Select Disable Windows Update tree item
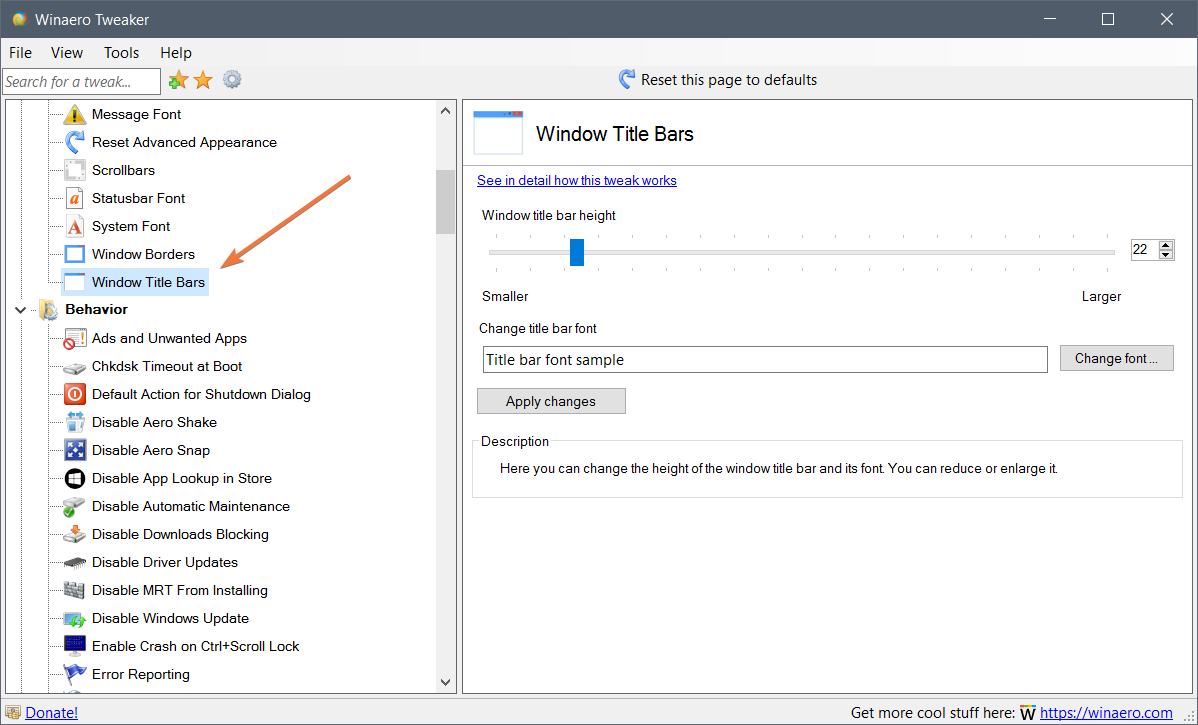The image size is (1198, 725). click(170, 618)
